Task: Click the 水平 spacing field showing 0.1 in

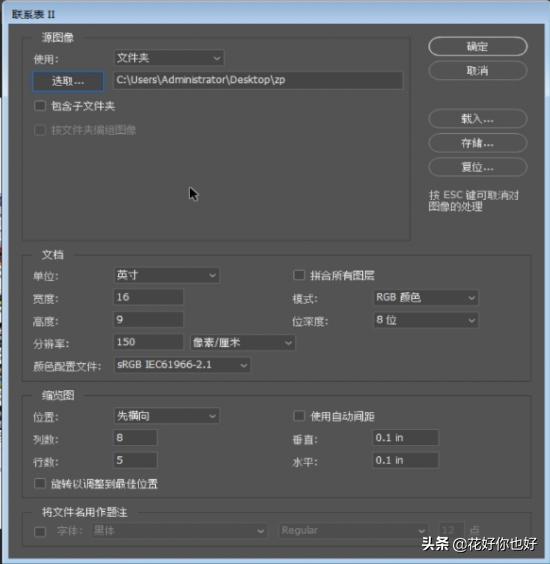Action: (x=406, y=460)
